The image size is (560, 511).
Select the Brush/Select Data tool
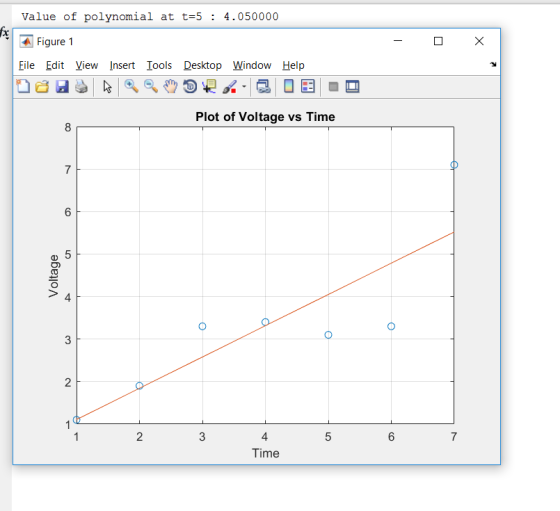tap(229, 86)
